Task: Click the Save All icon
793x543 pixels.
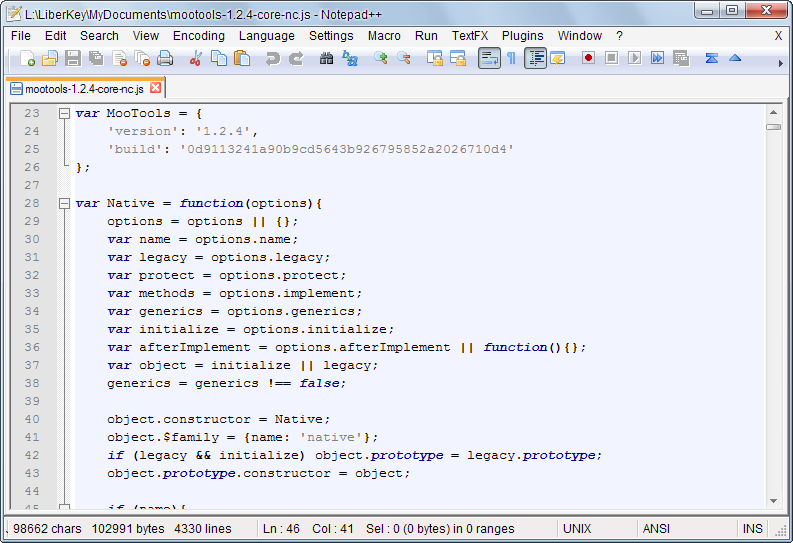Action: (96, 59)
